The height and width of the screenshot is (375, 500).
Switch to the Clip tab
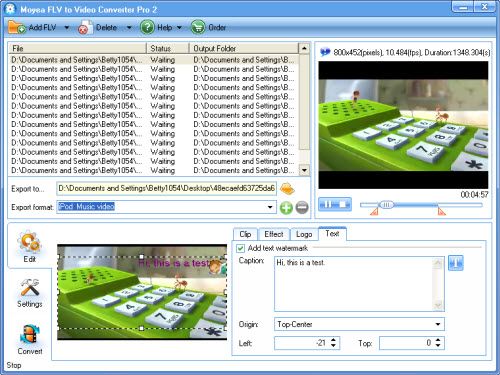point(245,234)
